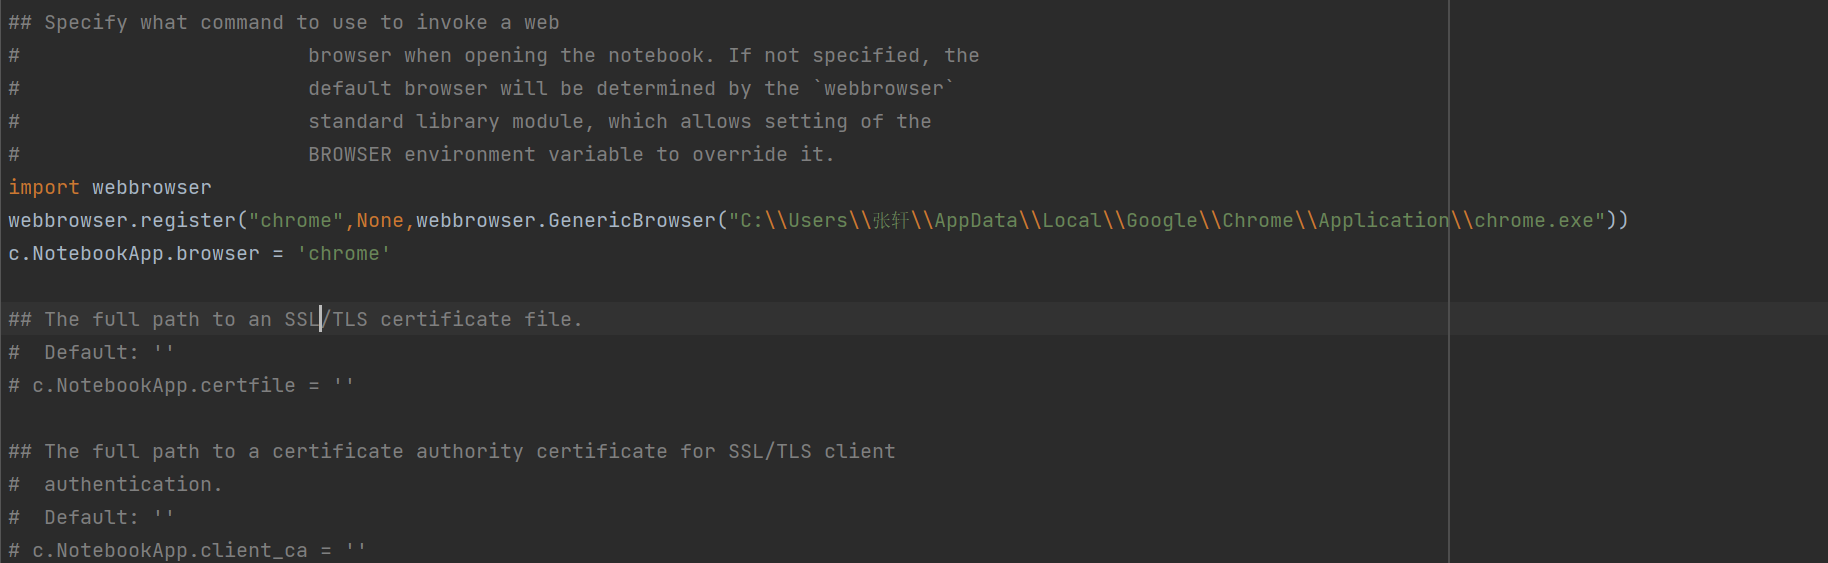This screenshot has width=1828, height=563.
Task: Click 'GenericBrowser' in the code line
Action: (x=632, y=220)
